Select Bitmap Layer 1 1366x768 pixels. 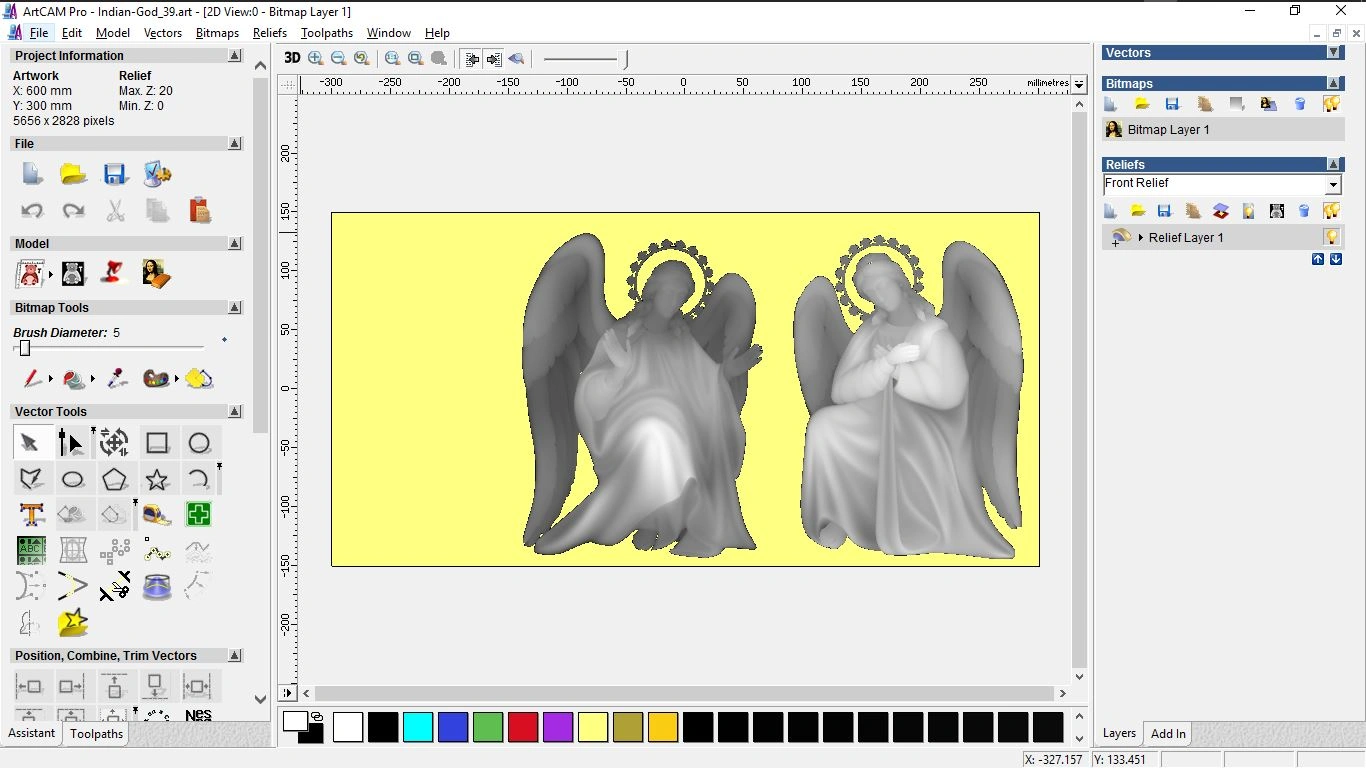pyautogui.click(x=1168, y=130)
